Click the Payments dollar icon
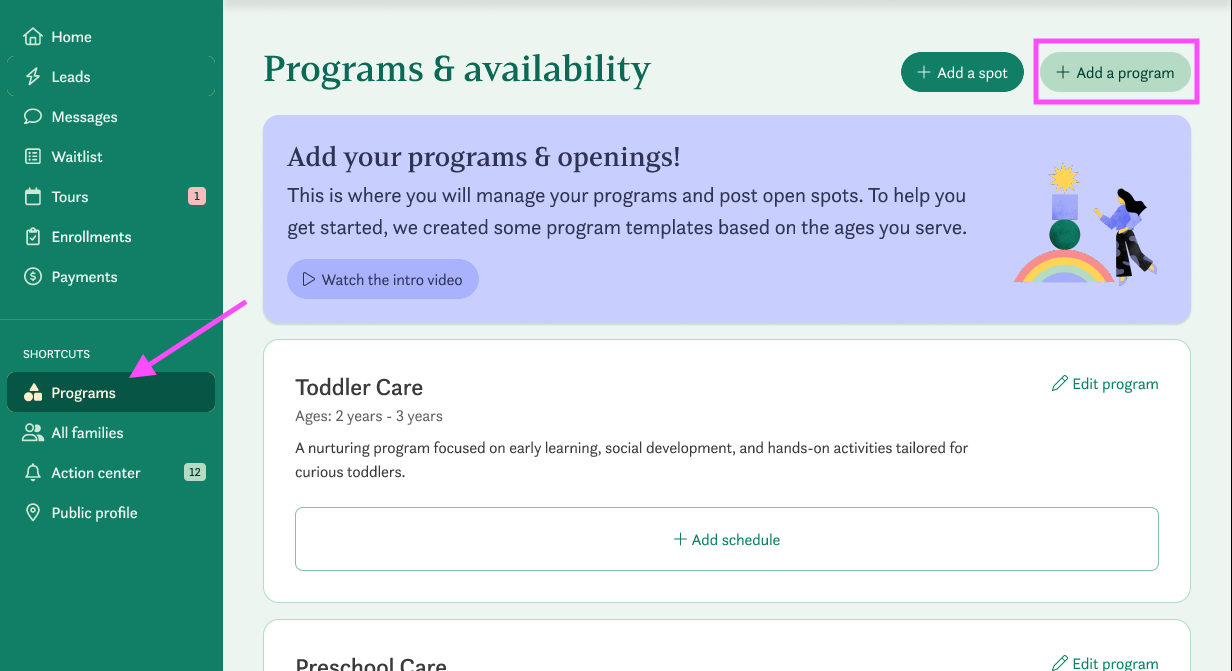 (33, 277)
